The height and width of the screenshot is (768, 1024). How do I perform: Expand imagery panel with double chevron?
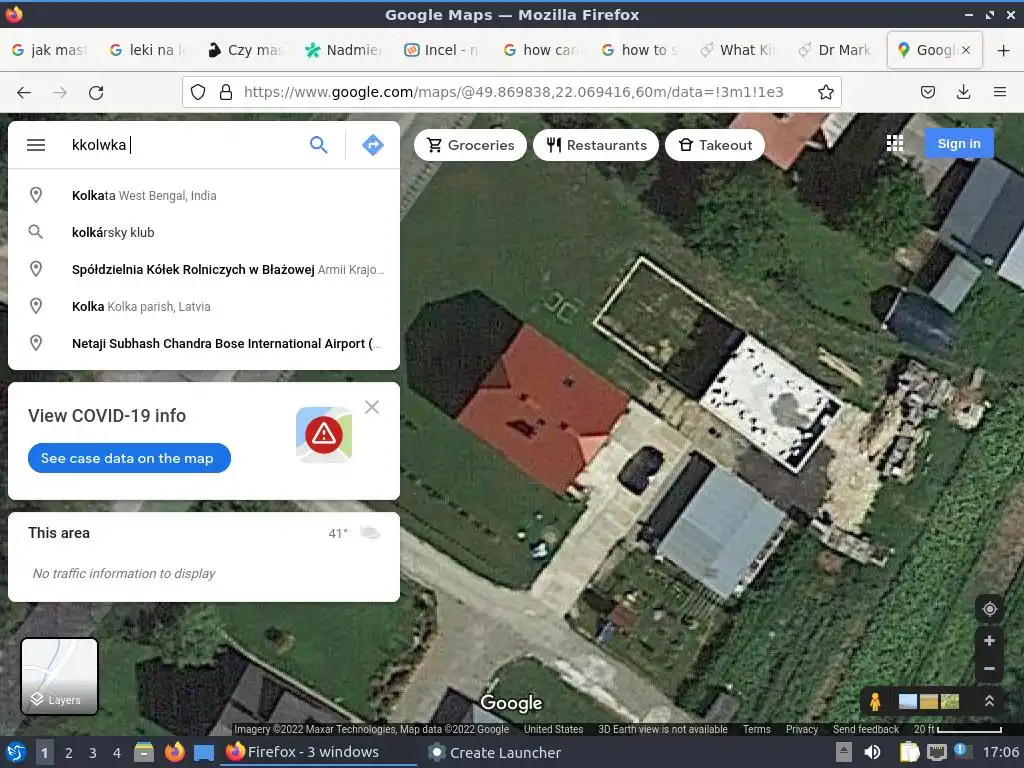click(989, 701)
